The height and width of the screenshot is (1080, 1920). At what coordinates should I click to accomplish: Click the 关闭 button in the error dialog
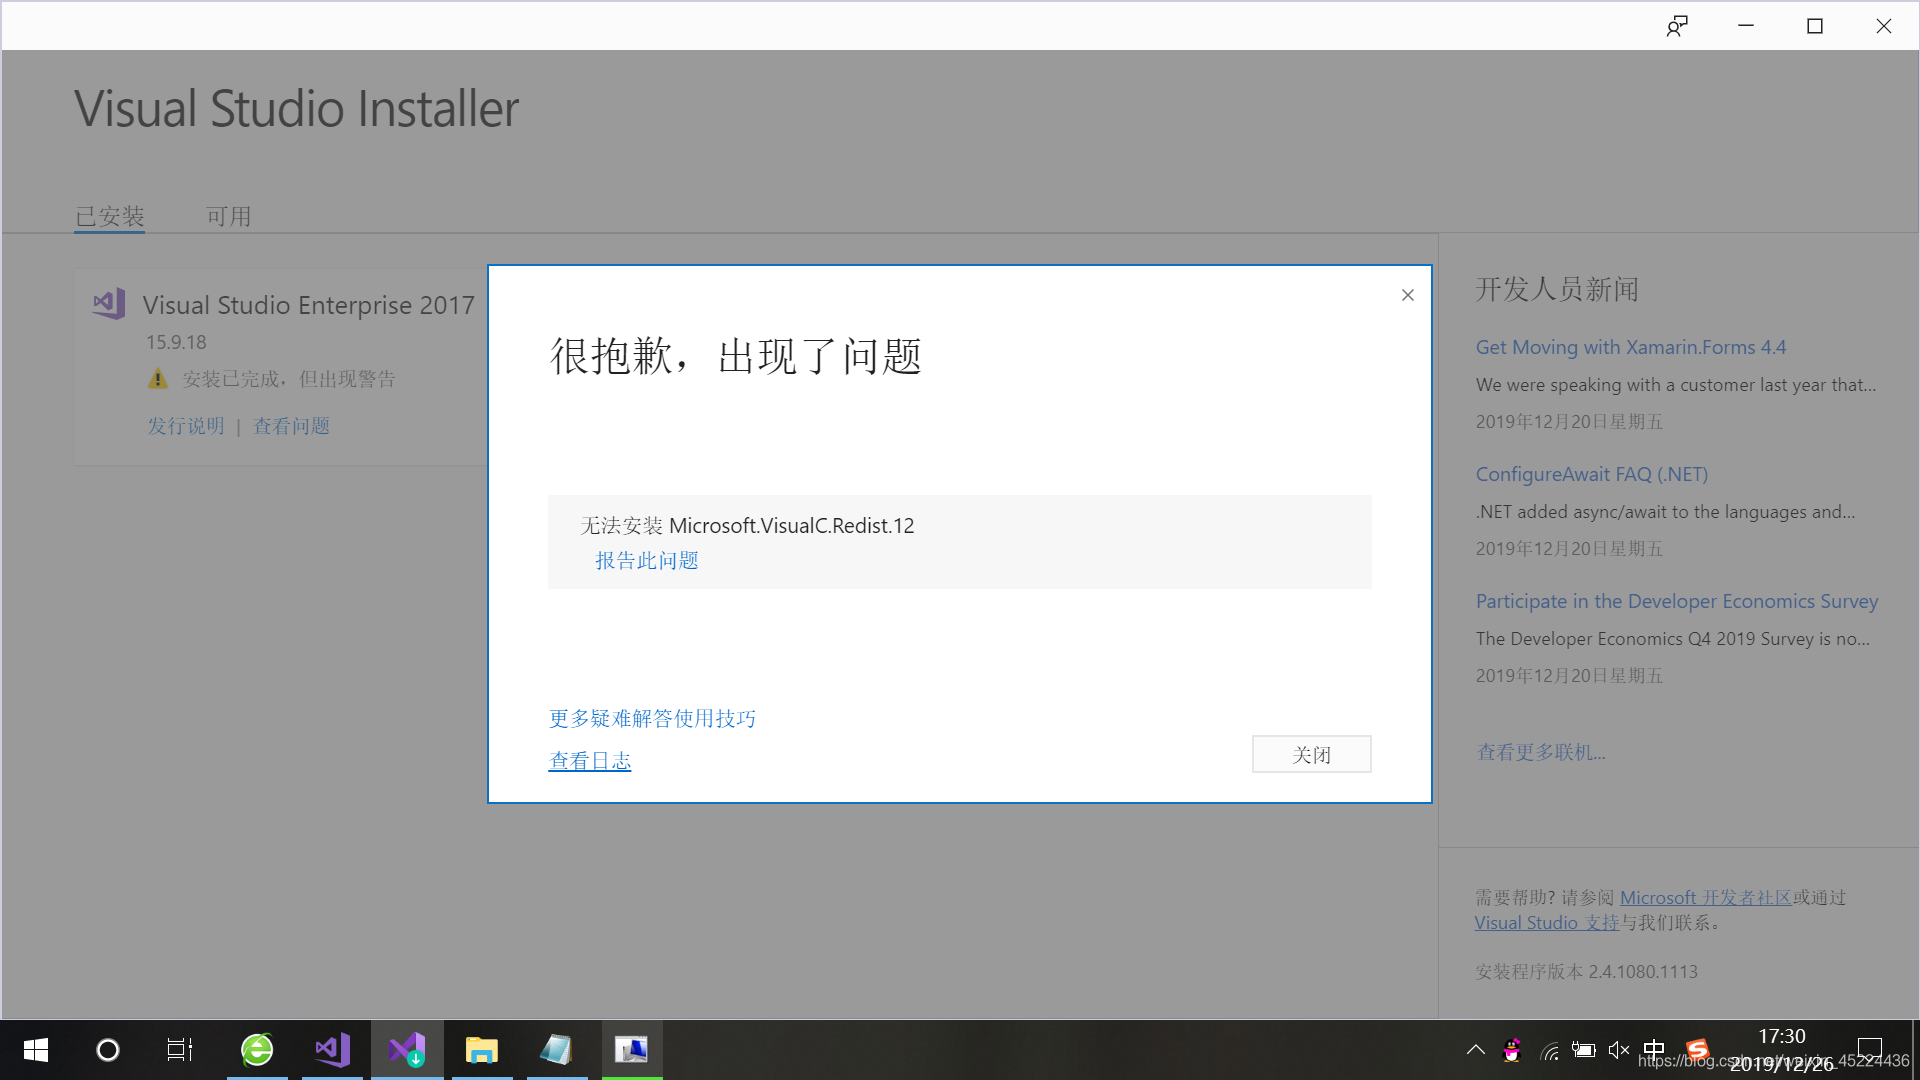(1311, 753)
